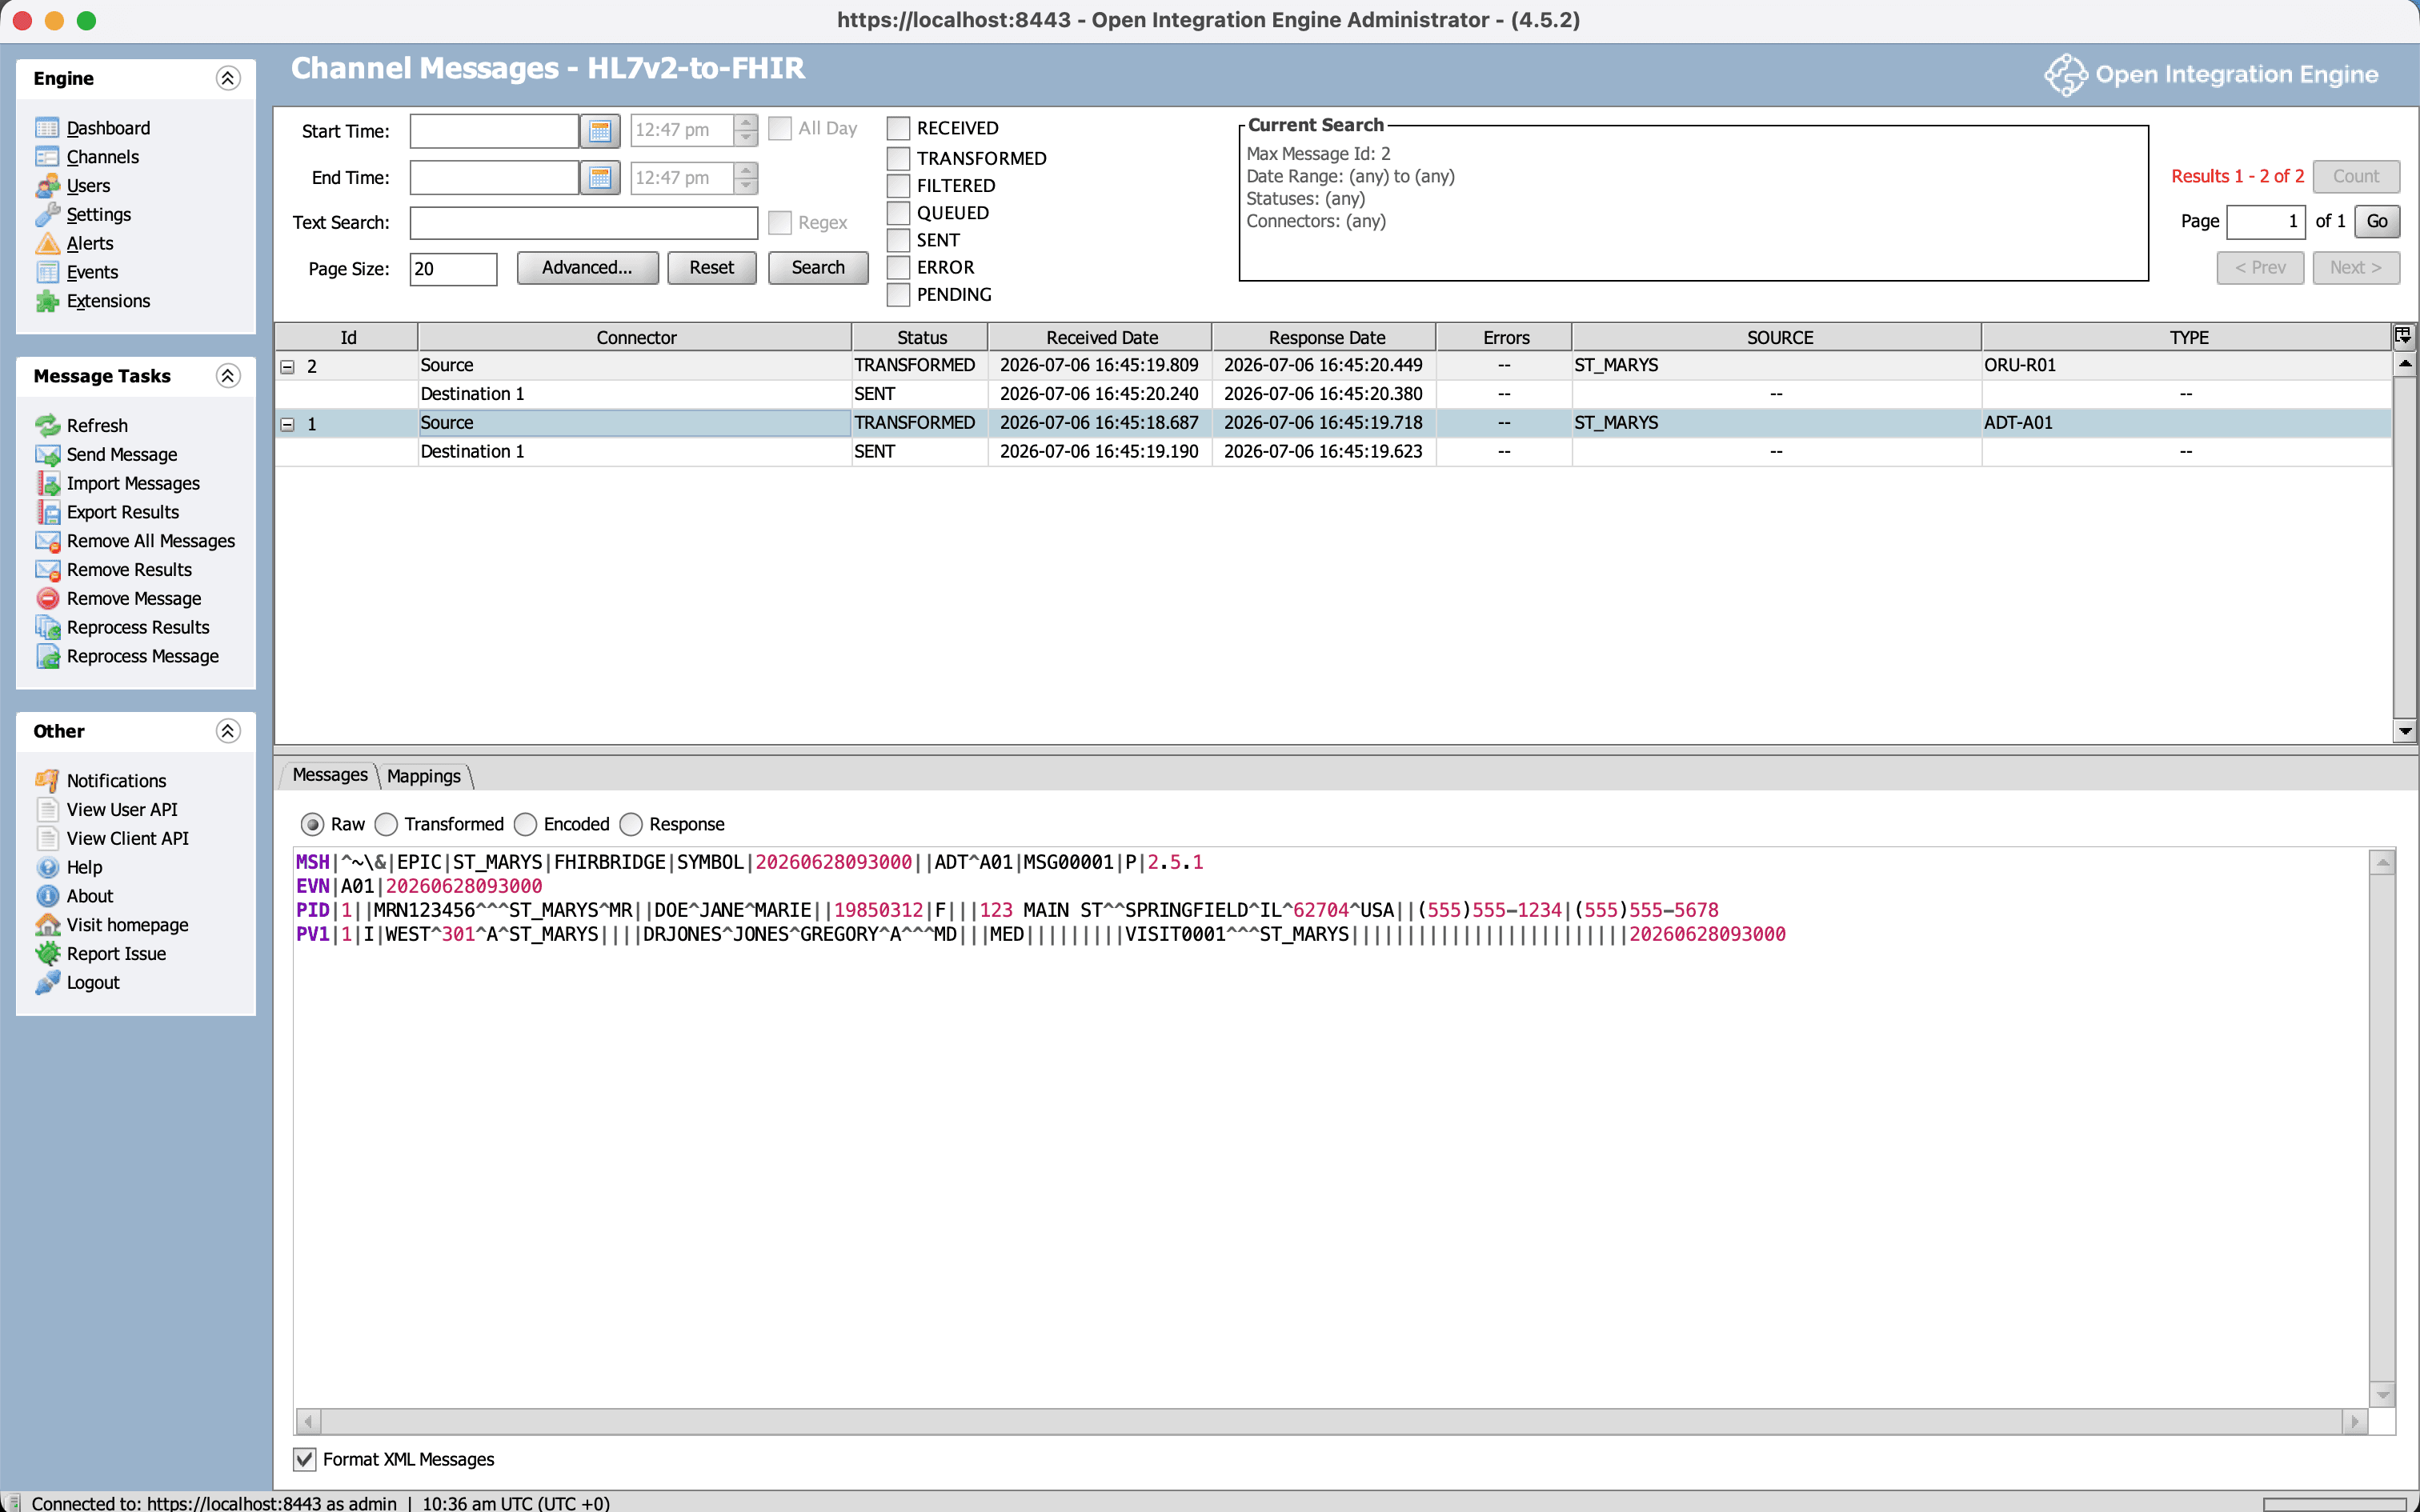2420x1512 pixels.
Task: Click in the Text Search field
Action: coord(584,223)
